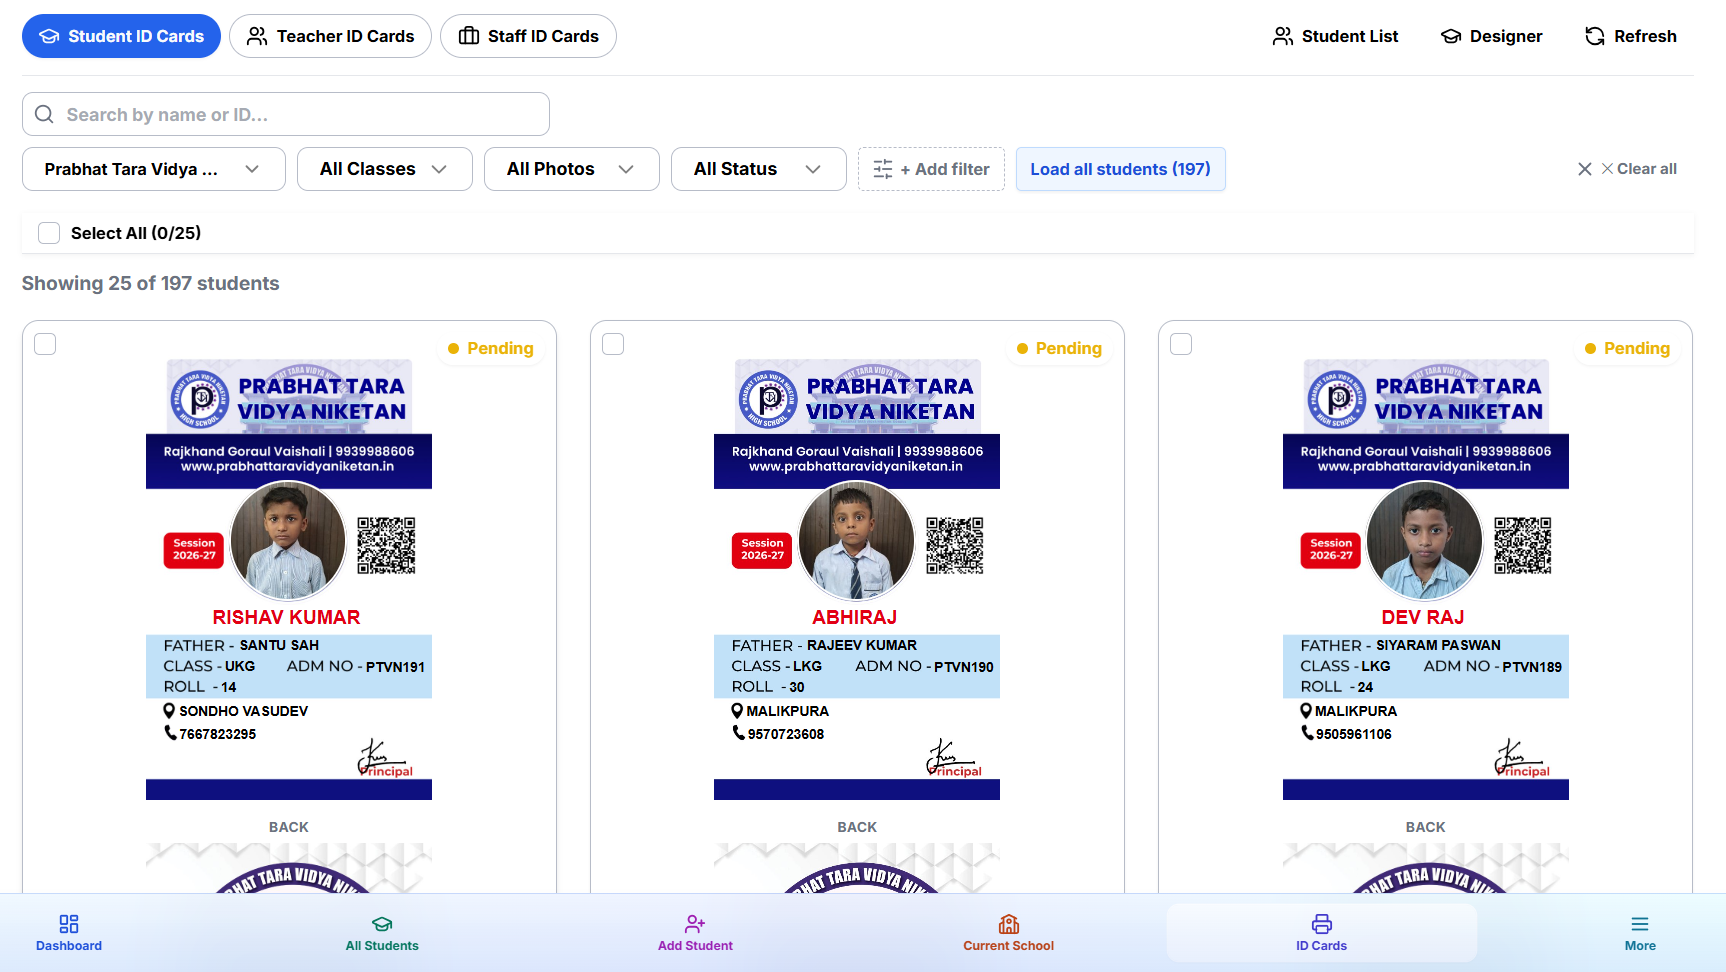Open the Student ID Cards tab

point(121,36)
